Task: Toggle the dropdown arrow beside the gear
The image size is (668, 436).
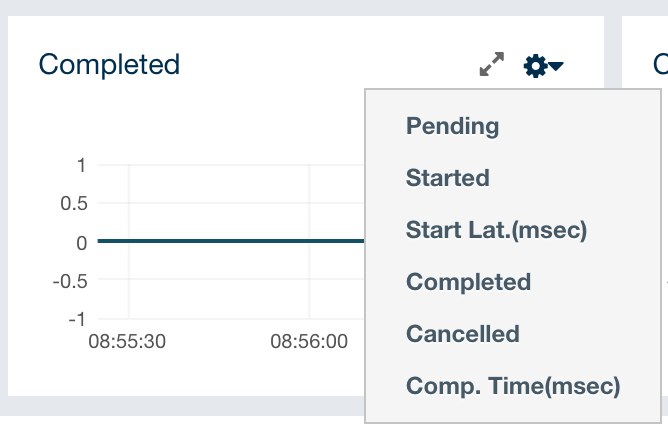Action: tap(557, 66)
